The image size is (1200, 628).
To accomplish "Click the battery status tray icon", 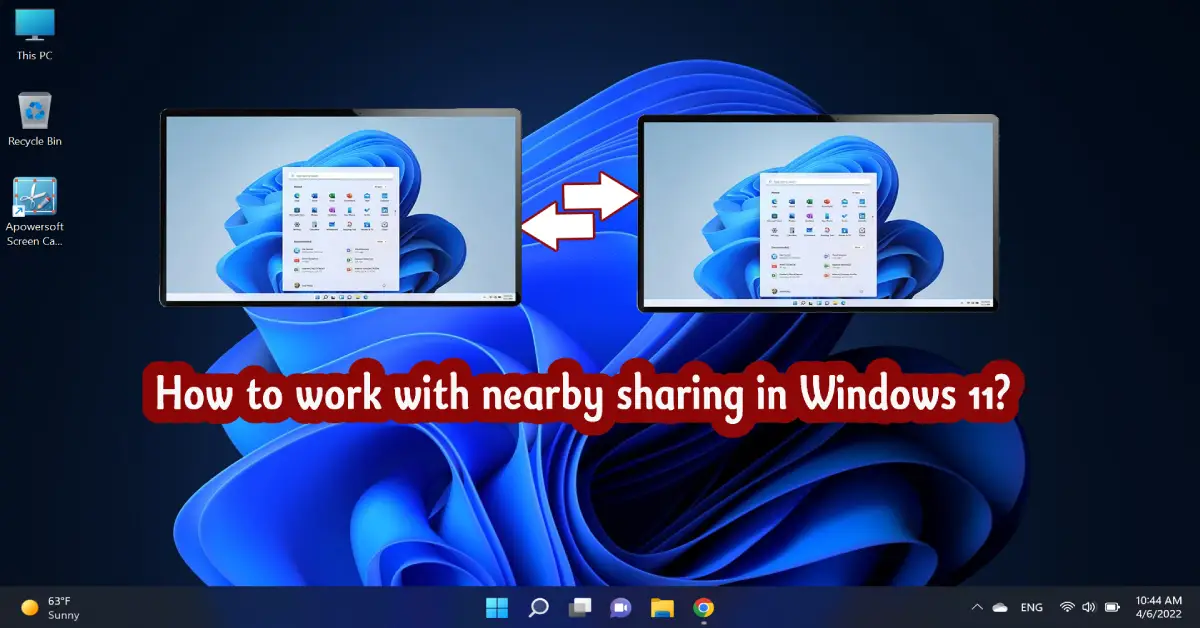I will (1112, 607).
